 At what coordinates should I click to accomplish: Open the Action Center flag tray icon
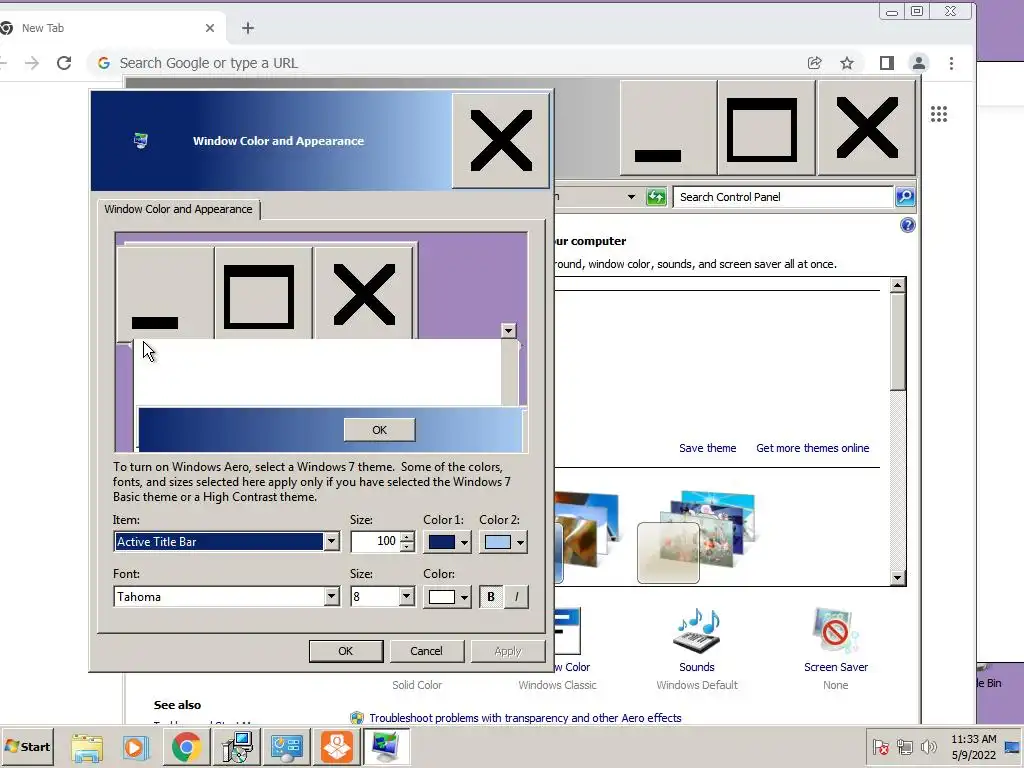point(880,747)
